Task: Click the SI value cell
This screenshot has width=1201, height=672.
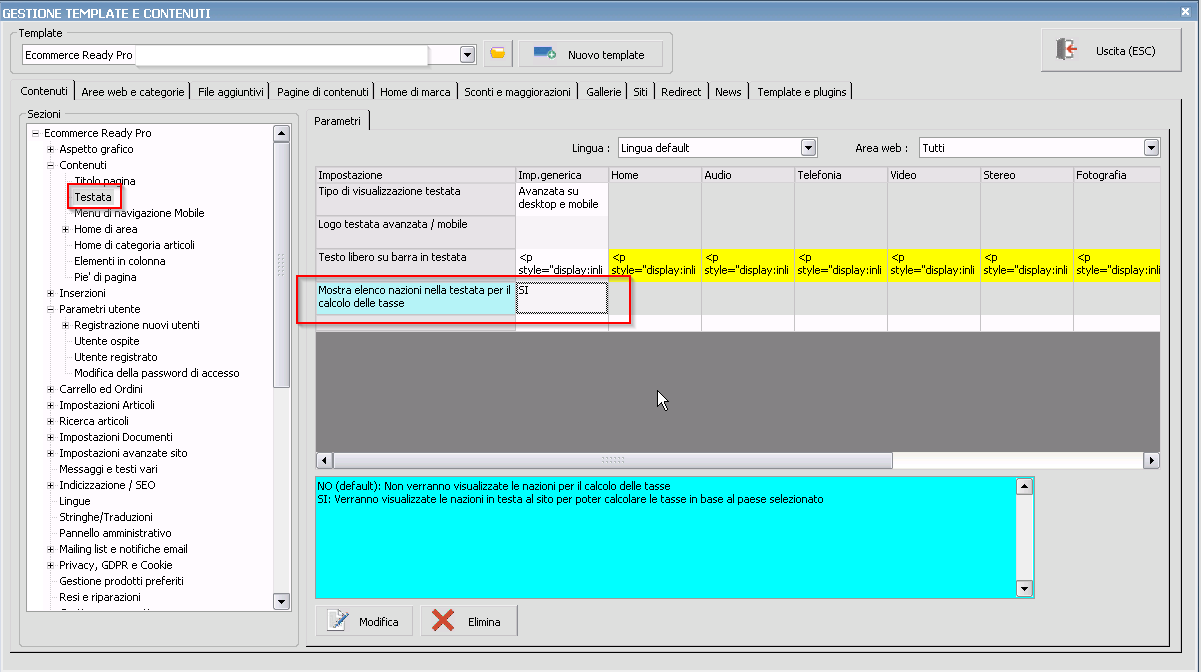Action: [561, 297]
